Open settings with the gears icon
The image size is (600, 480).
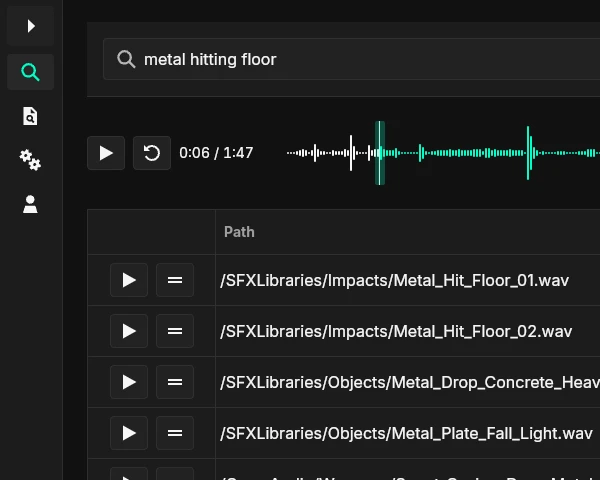(30, 160)
